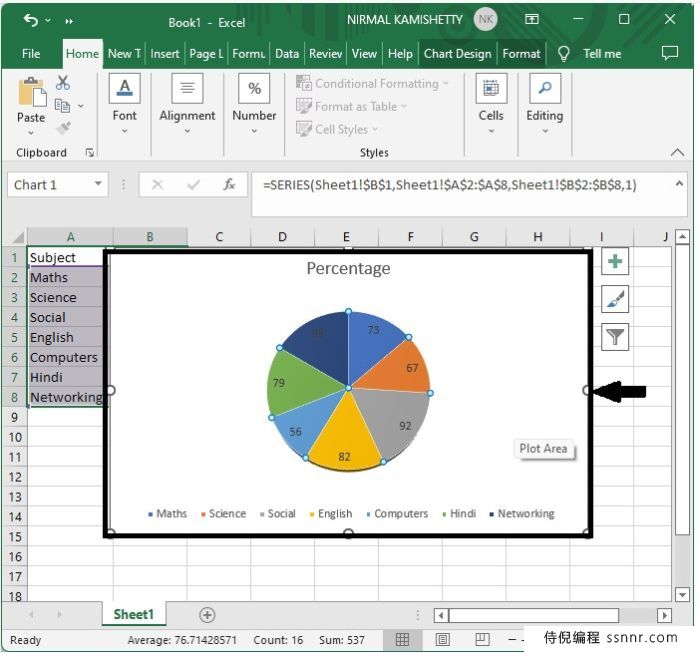
Task: Collapse the ribbon with the caret
Action: click(677, 153)
